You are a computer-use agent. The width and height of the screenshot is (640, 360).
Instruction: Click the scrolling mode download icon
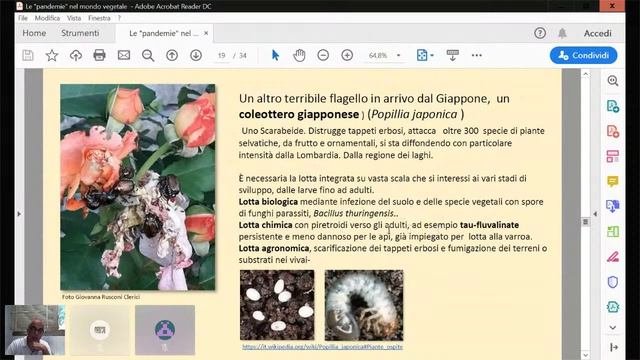pyautogui.click(x=453, y=55)
